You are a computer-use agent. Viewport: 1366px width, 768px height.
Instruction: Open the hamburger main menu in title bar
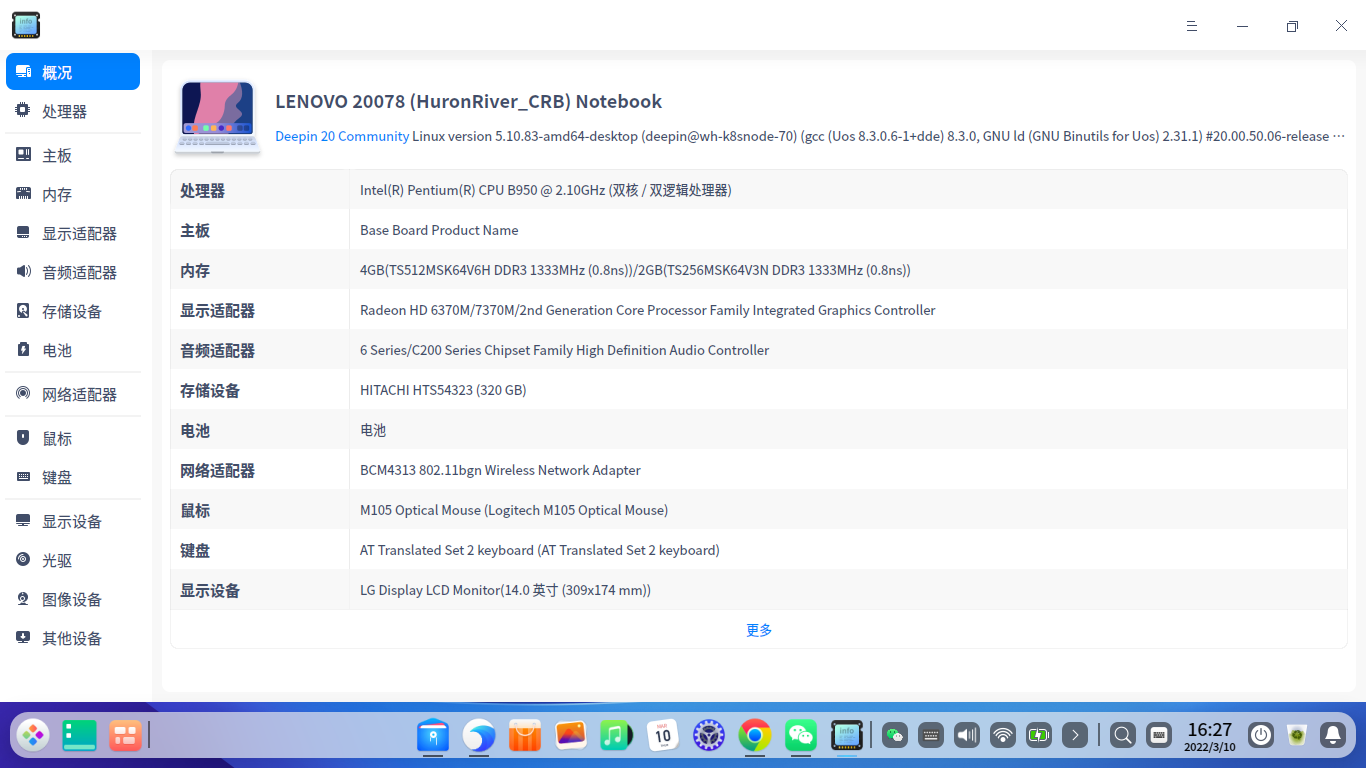[1192, 26]
